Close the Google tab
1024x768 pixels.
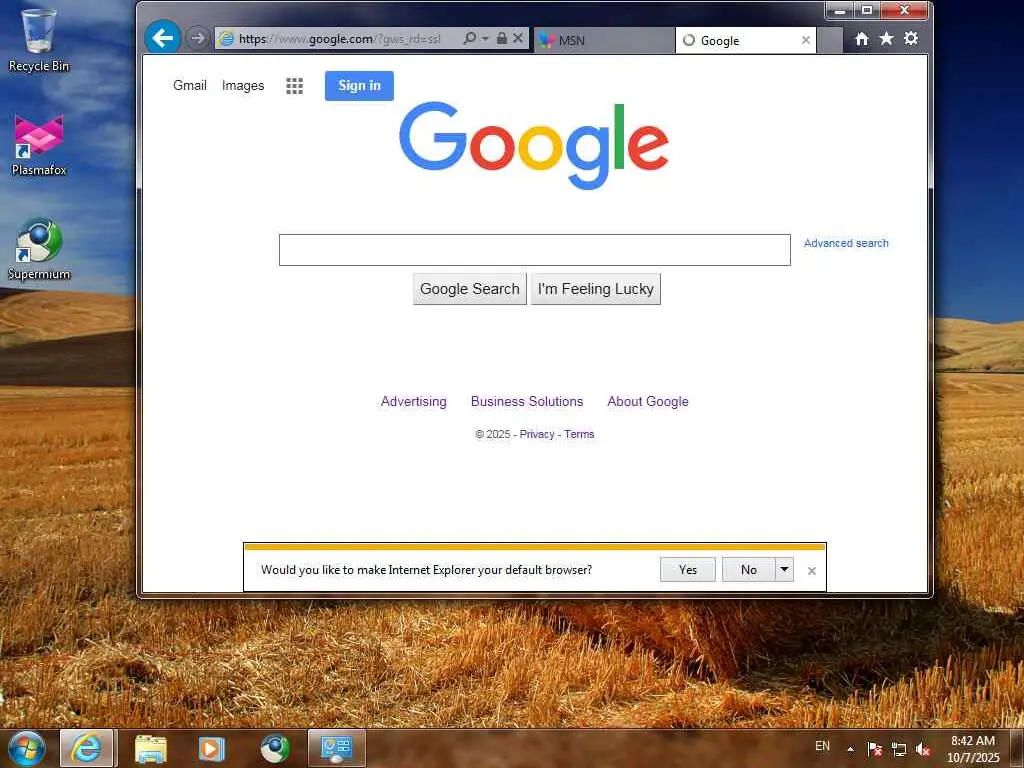coord(805,40)
